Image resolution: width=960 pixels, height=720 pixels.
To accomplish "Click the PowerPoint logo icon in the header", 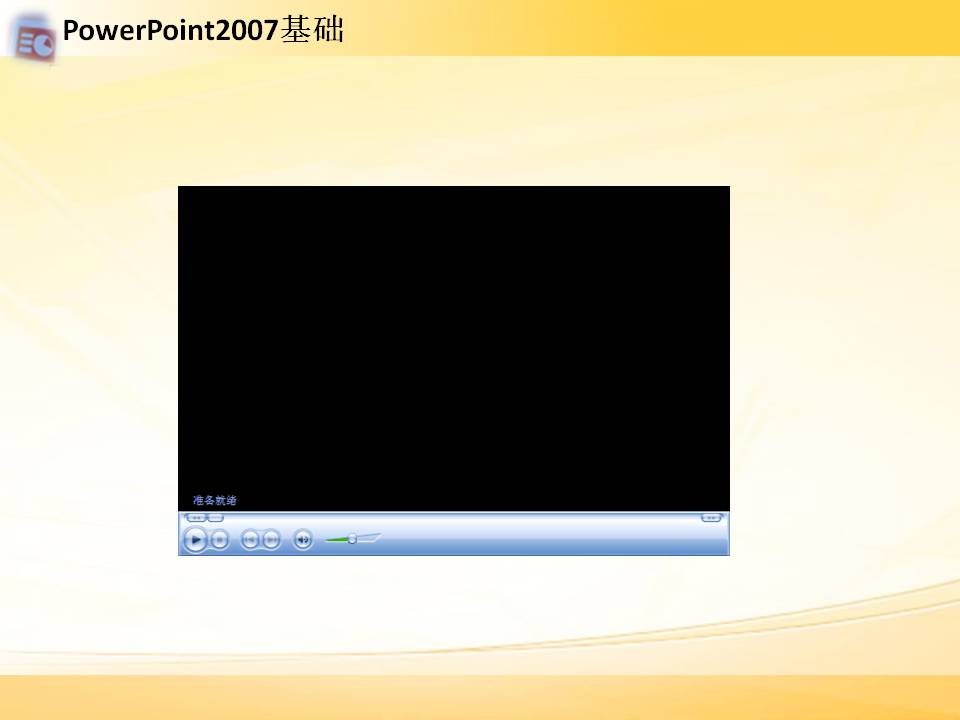I will click(35, 40).
